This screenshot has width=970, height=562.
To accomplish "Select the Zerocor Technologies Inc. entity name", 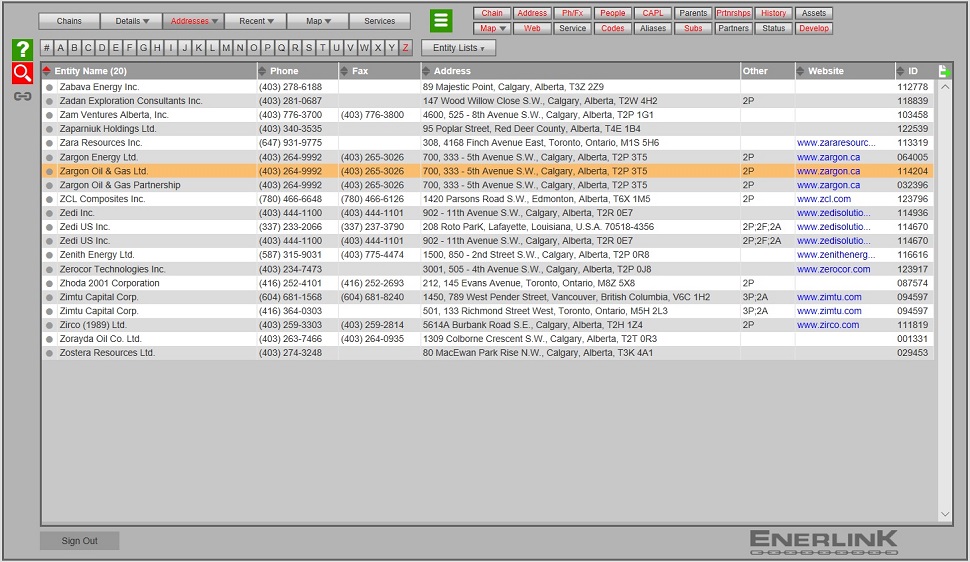I will pyautogui.click(x=113, y=269).
